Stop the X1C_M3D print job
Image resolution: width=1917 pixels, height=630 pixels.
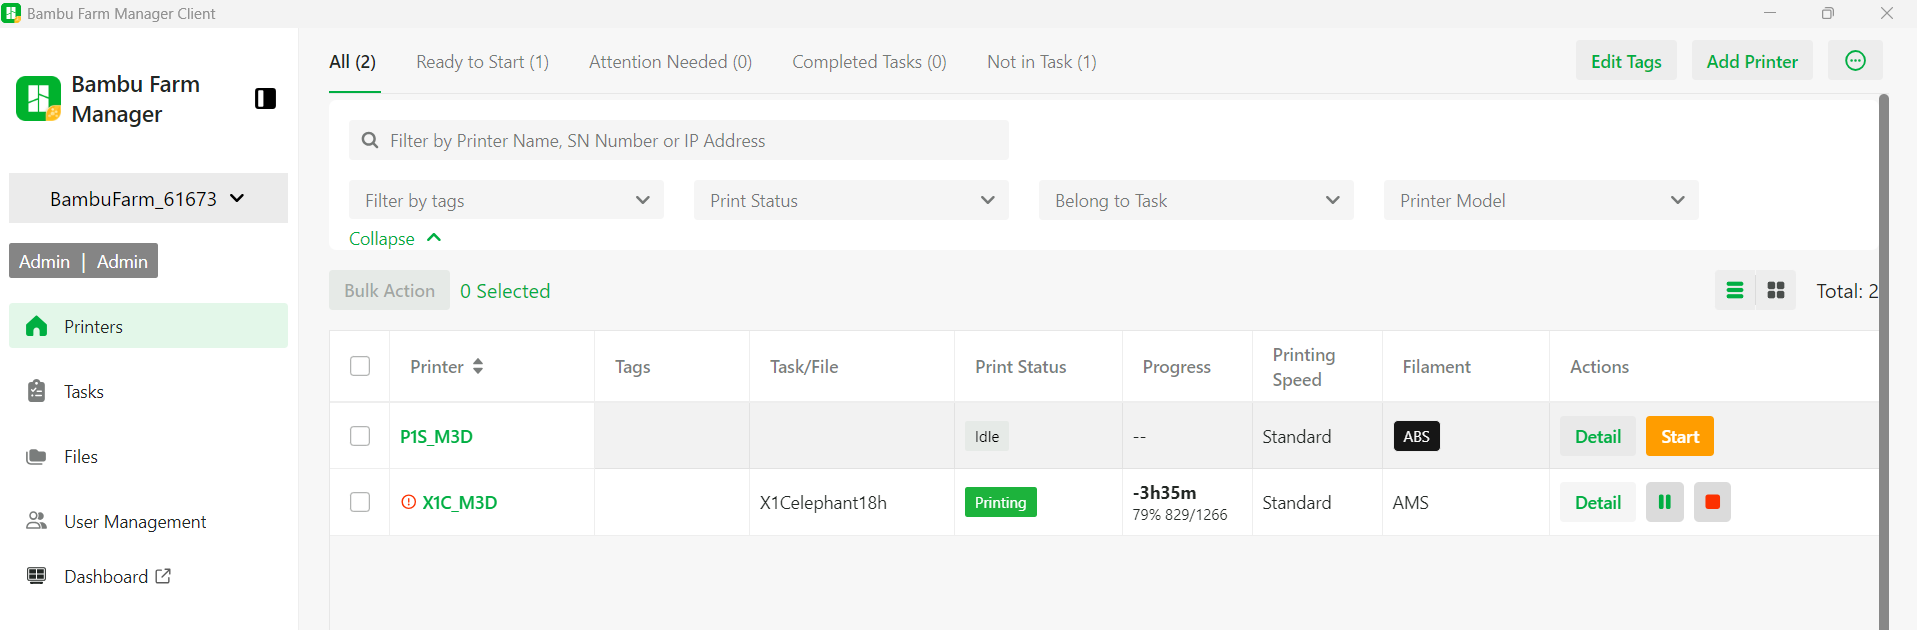tap(1712, 502)
